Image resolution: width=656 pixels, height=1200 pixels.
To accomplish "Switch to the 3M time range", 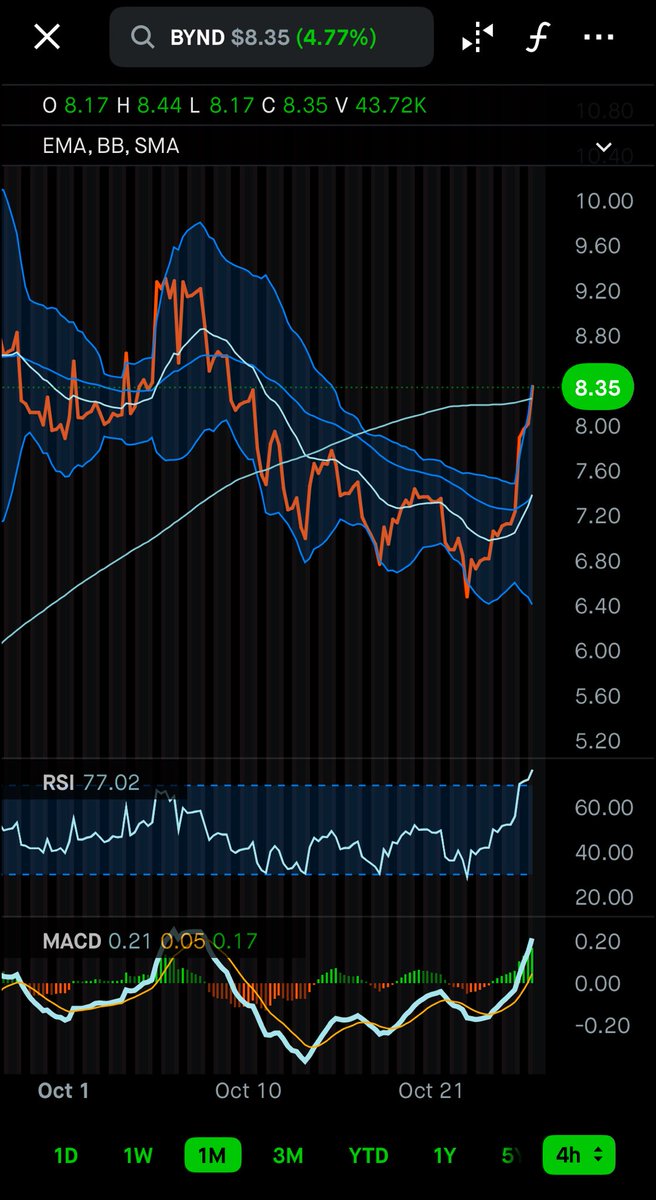I will point(288,1156).
